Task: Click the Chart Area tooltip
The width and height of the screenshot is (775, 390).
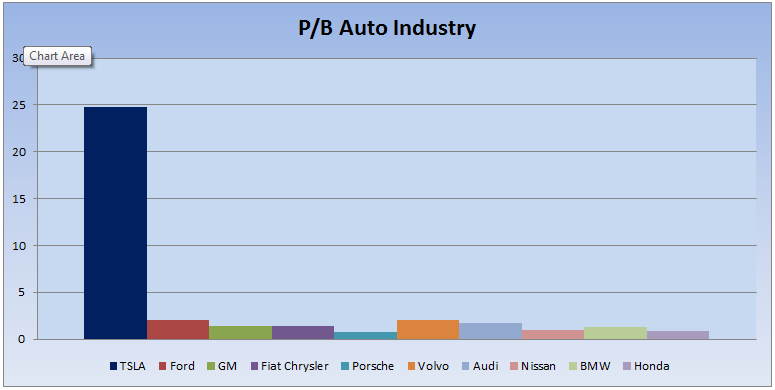Action: tap(57, 56)
